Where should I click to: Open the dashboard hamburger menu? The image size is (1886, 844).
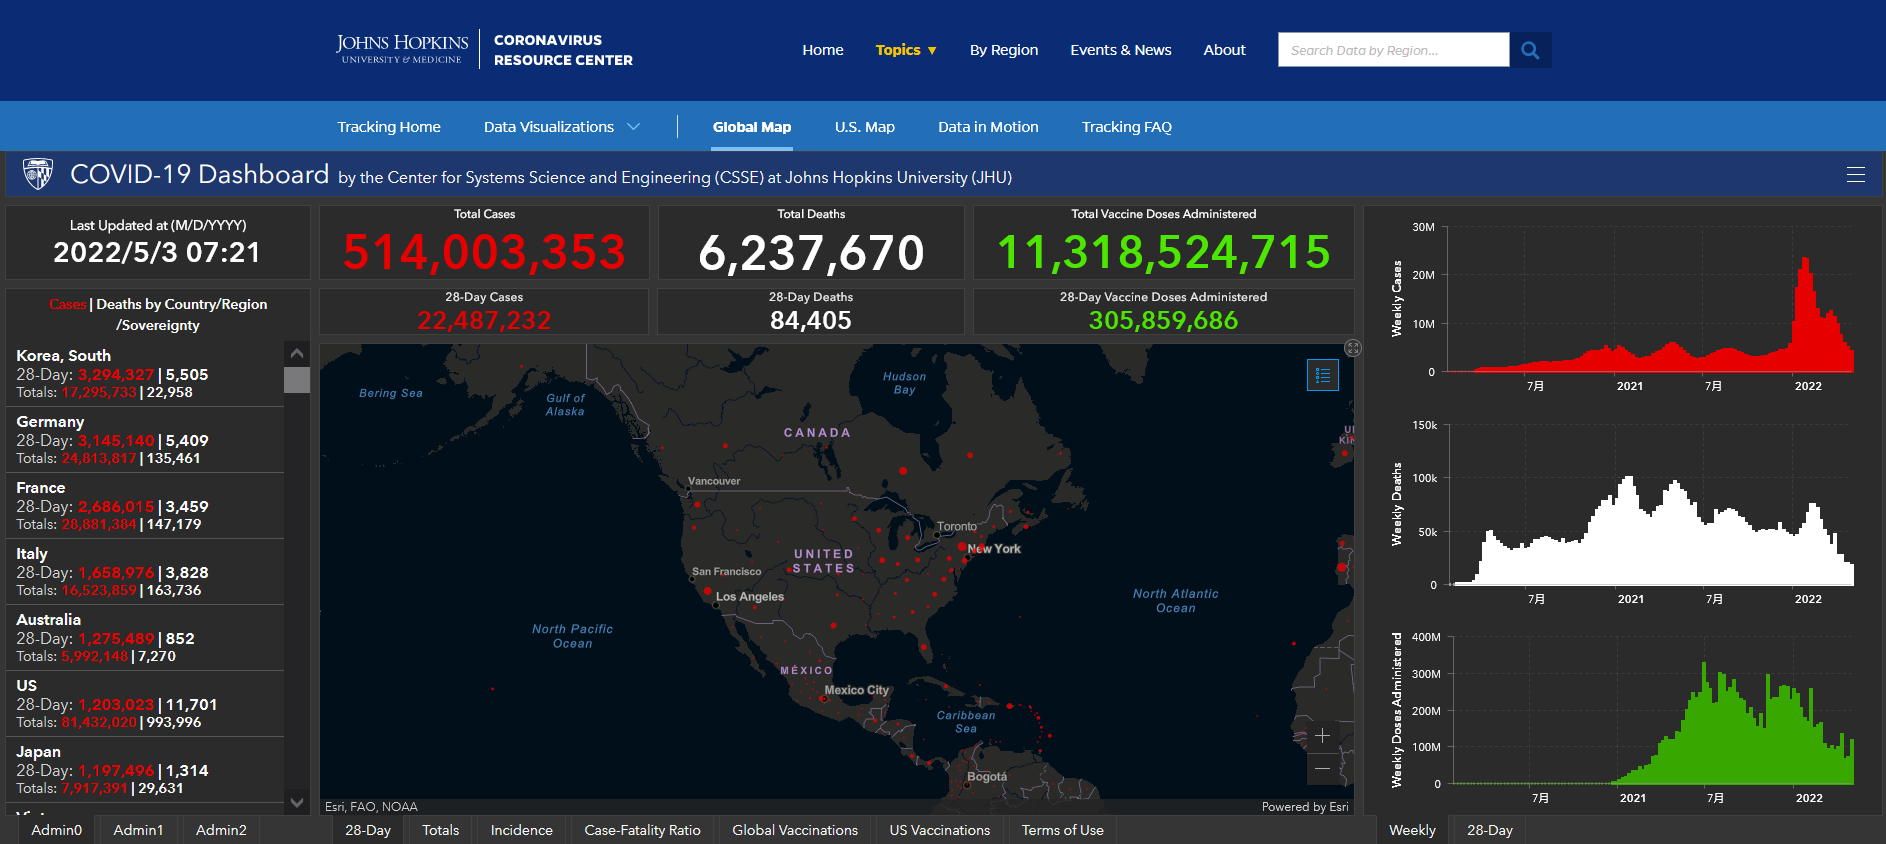[1856, 175]
